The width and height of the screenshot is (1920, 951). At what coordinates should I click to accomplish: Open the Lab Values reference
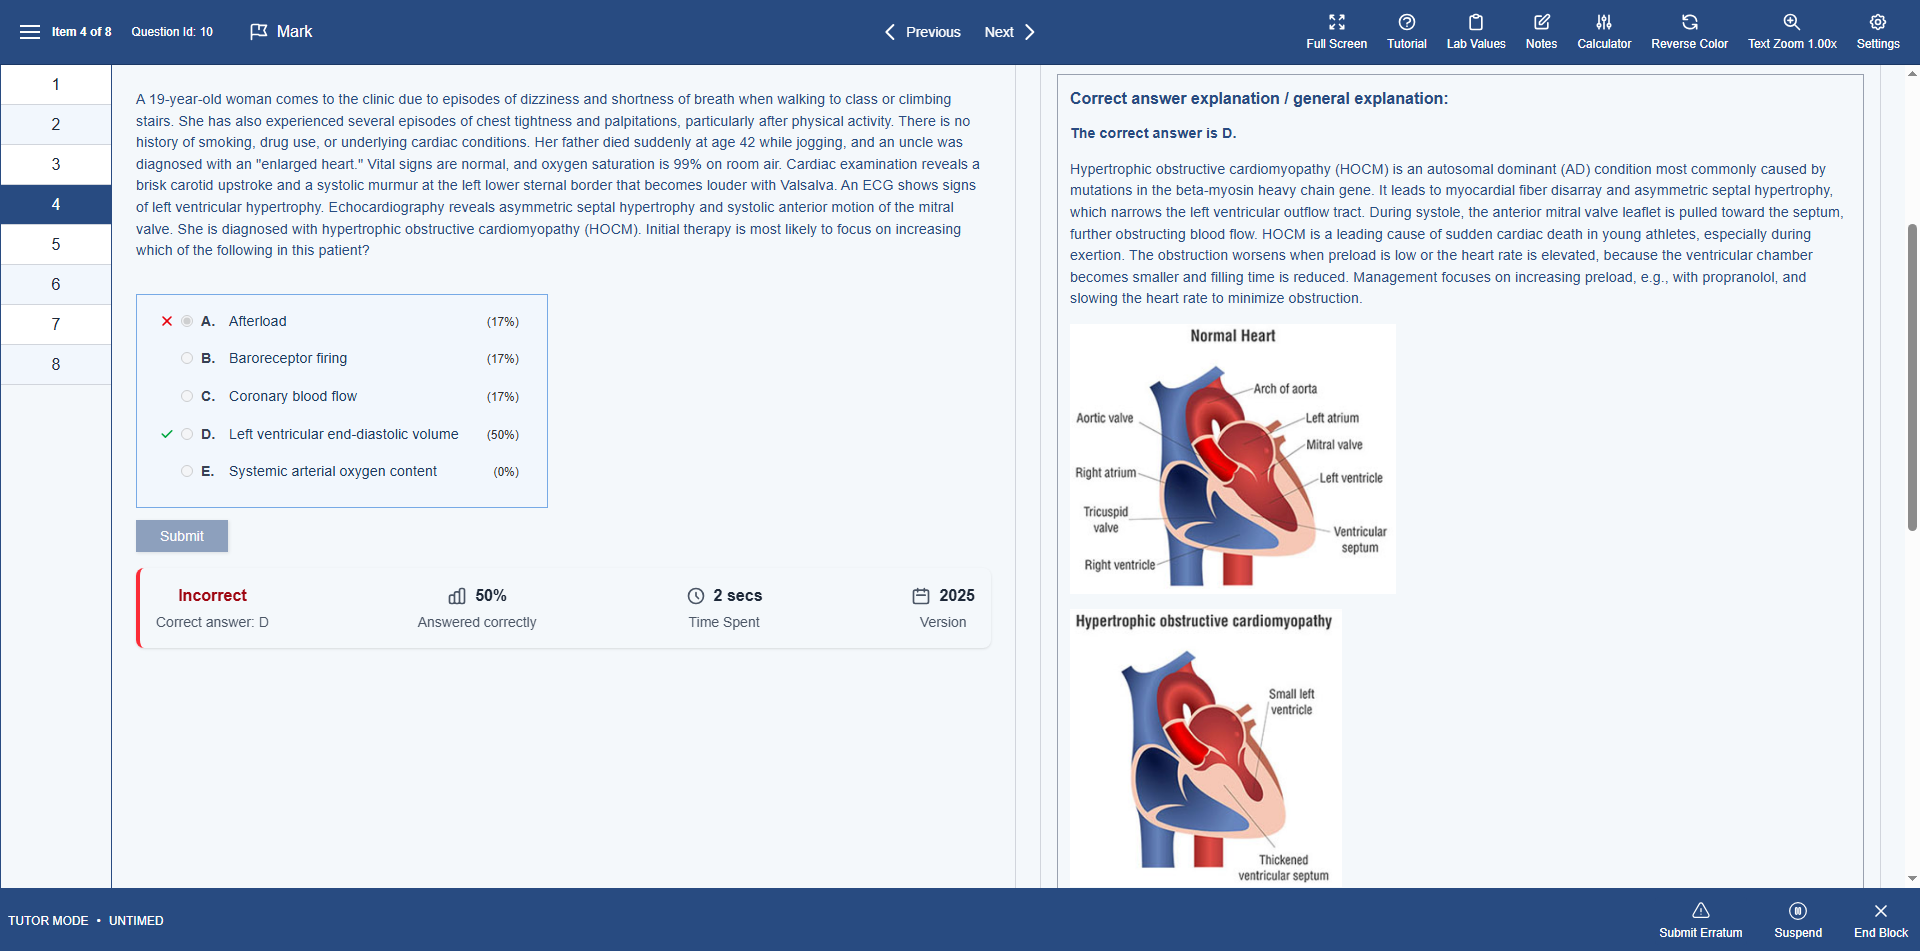point(1475,30)
